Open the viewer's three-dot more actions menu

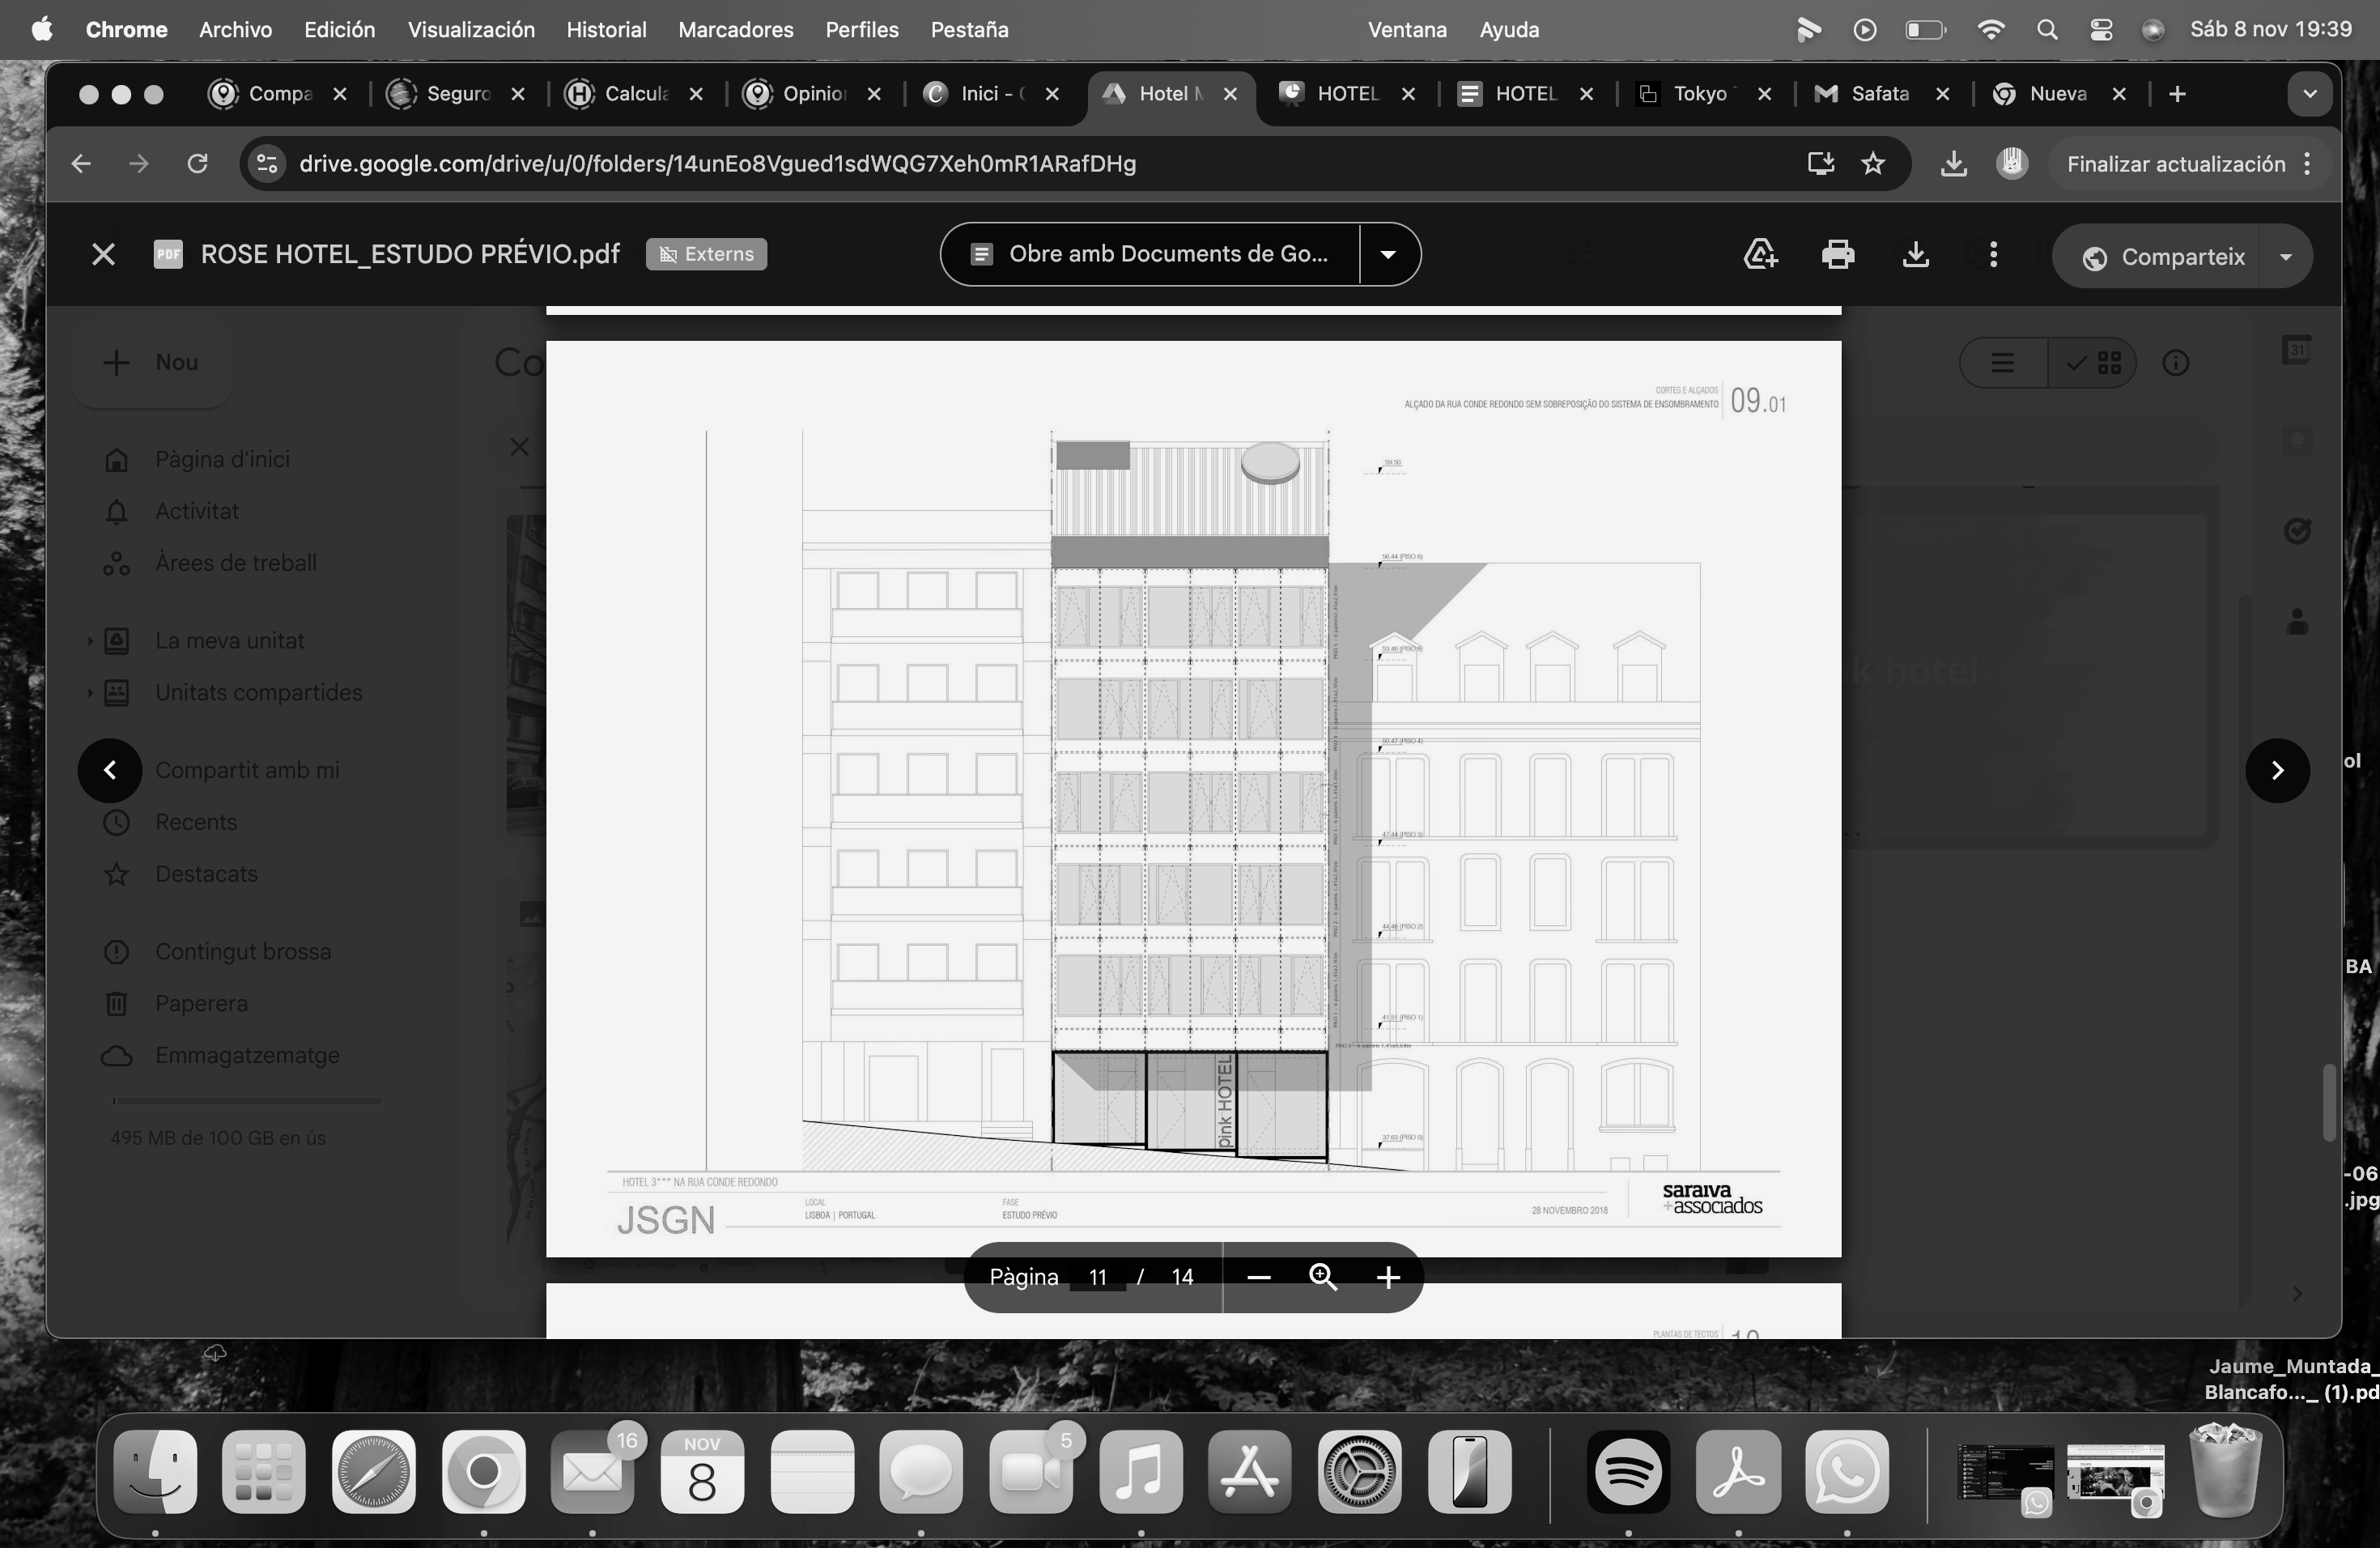tap(1993, 255)
